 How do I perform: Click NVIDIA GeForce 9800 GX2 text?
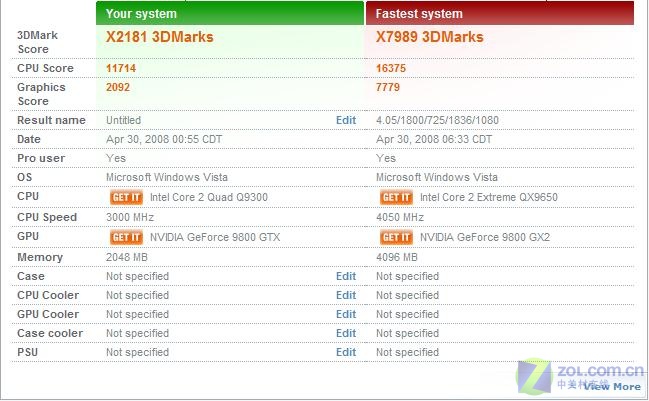pyautogui.click(x=485, y=237)
